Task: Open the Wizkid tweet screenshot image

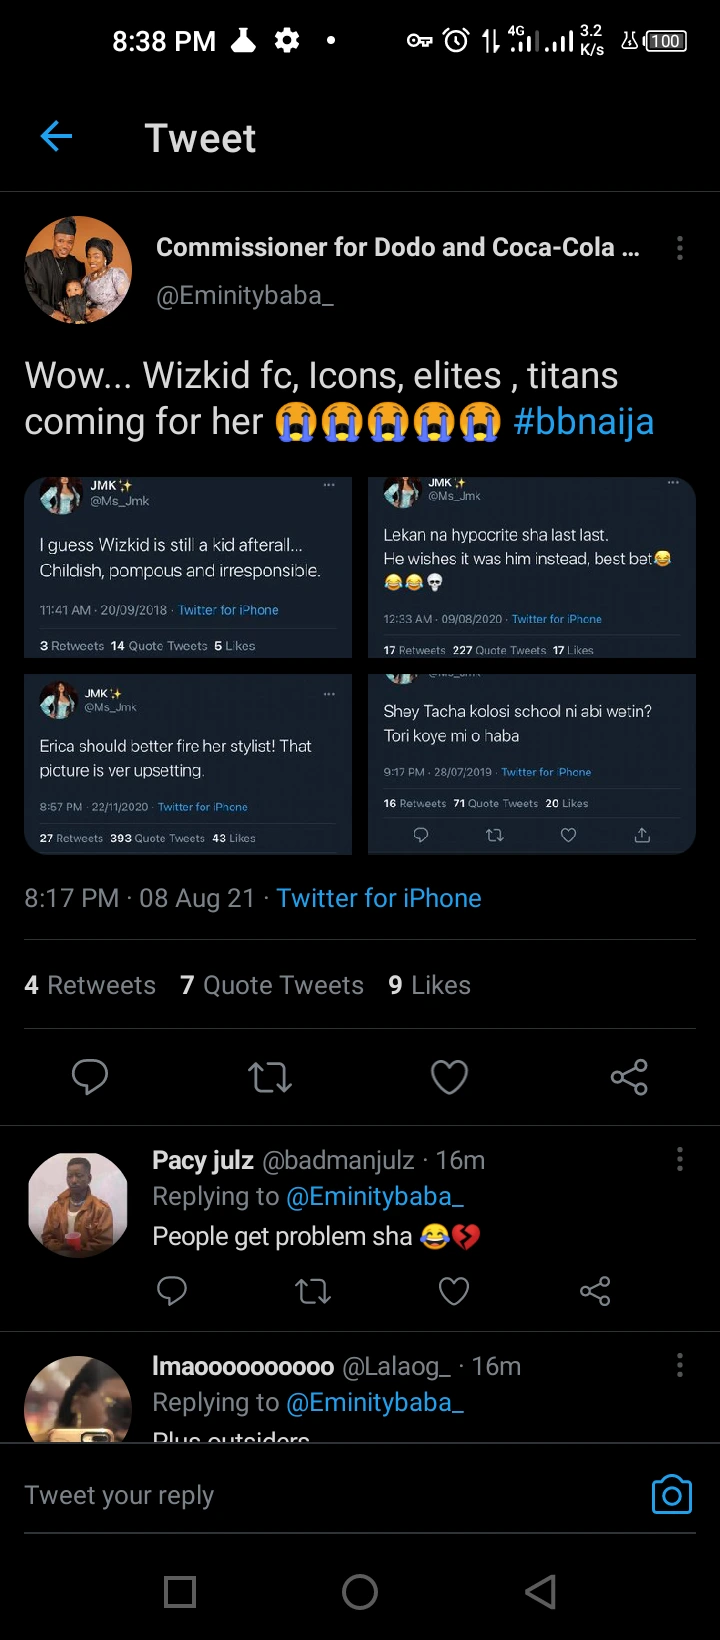Action: (x=188, y=567)
